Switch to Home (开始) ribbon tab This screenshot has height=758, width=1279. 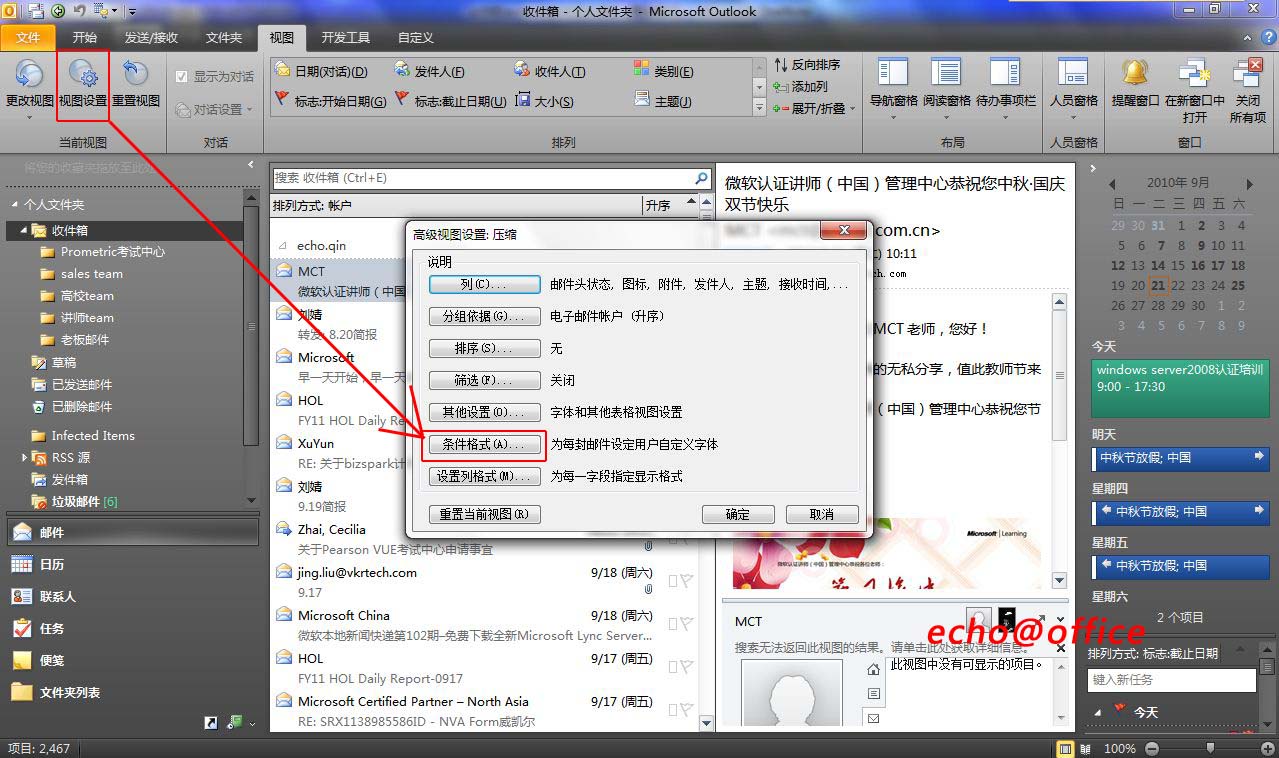coord(85,37)
